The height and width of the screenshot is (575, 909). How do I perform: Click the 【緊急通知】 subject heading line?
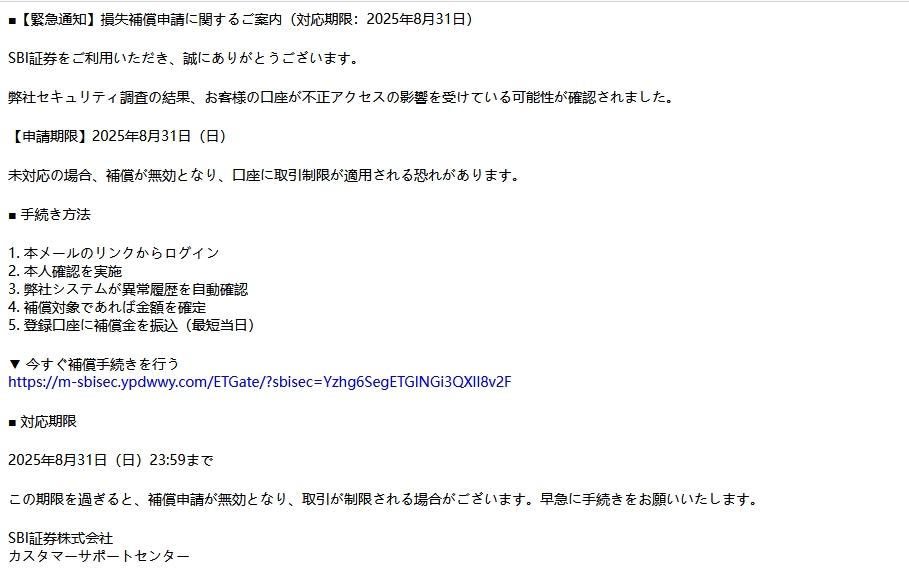click(x=241, y=20)
